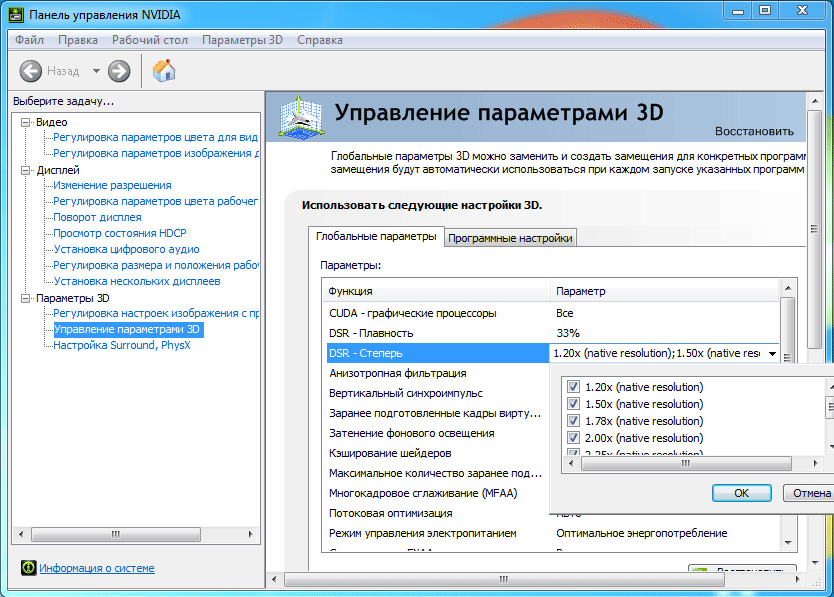Click the settings list scroll down arrow
This screenshot has width=834, height=597.
tap(788, 543)
